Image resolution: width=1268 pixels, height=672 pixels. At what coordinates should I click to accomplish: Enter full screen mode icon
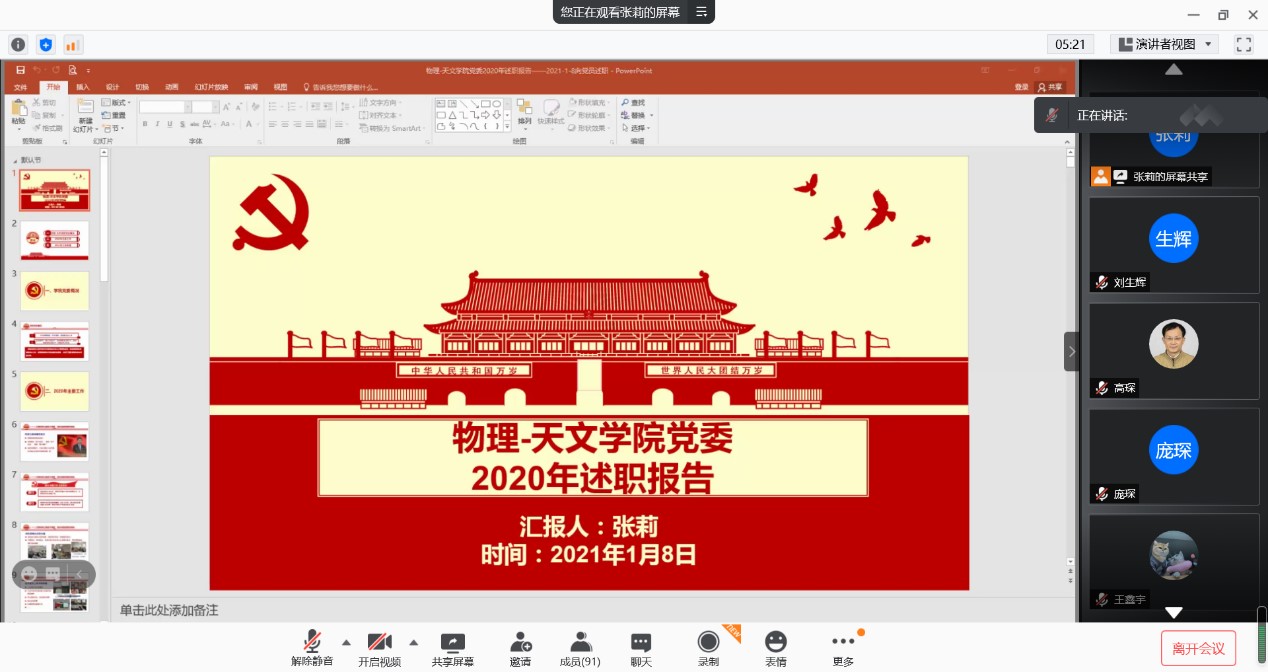coord(1244,44)
